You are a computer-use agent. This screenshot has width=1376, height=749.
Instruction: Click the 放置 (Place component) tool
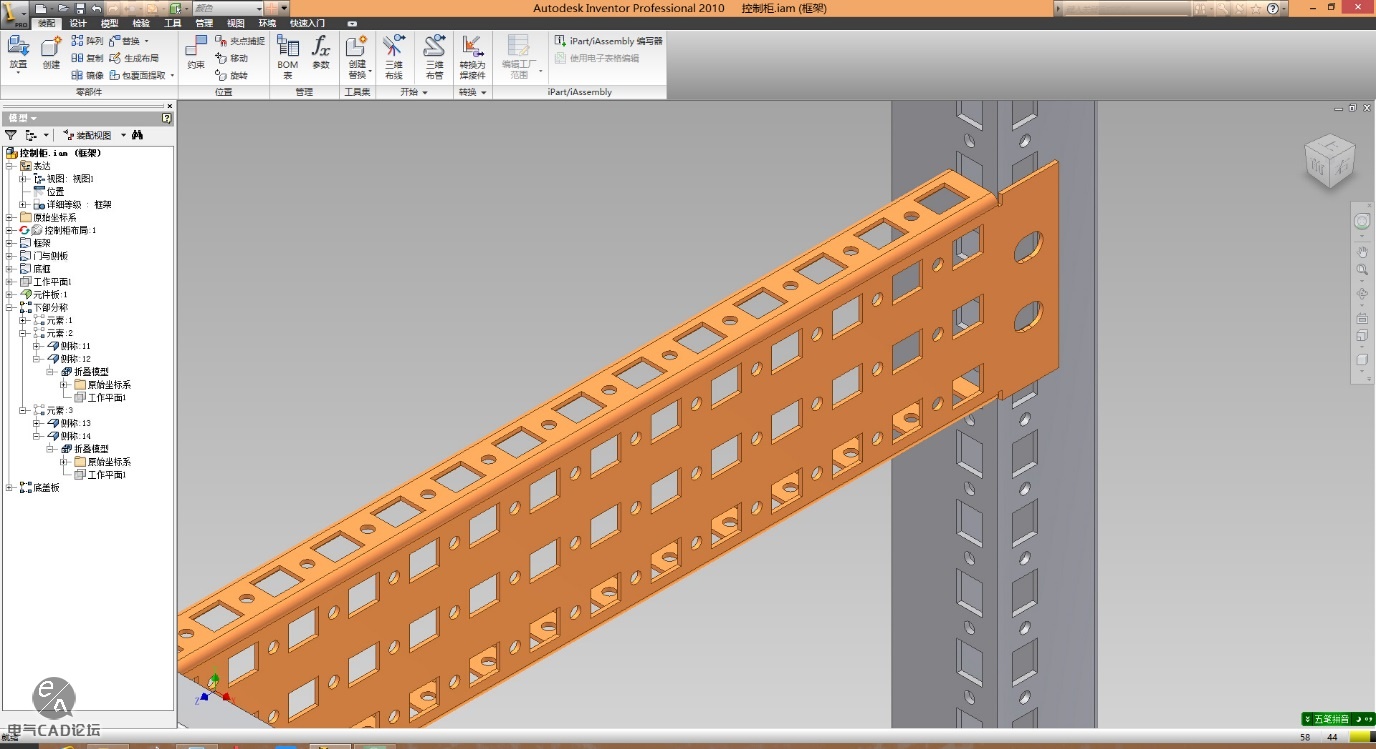18,53
